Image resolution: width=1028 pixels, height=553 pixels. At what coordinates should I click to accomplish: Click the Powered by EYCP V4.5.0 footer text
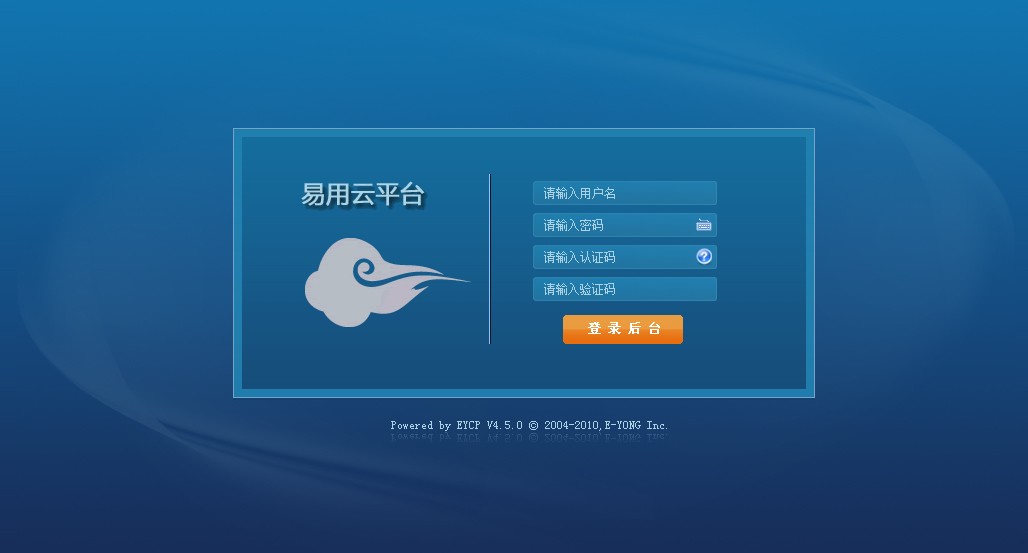point(529,425)
